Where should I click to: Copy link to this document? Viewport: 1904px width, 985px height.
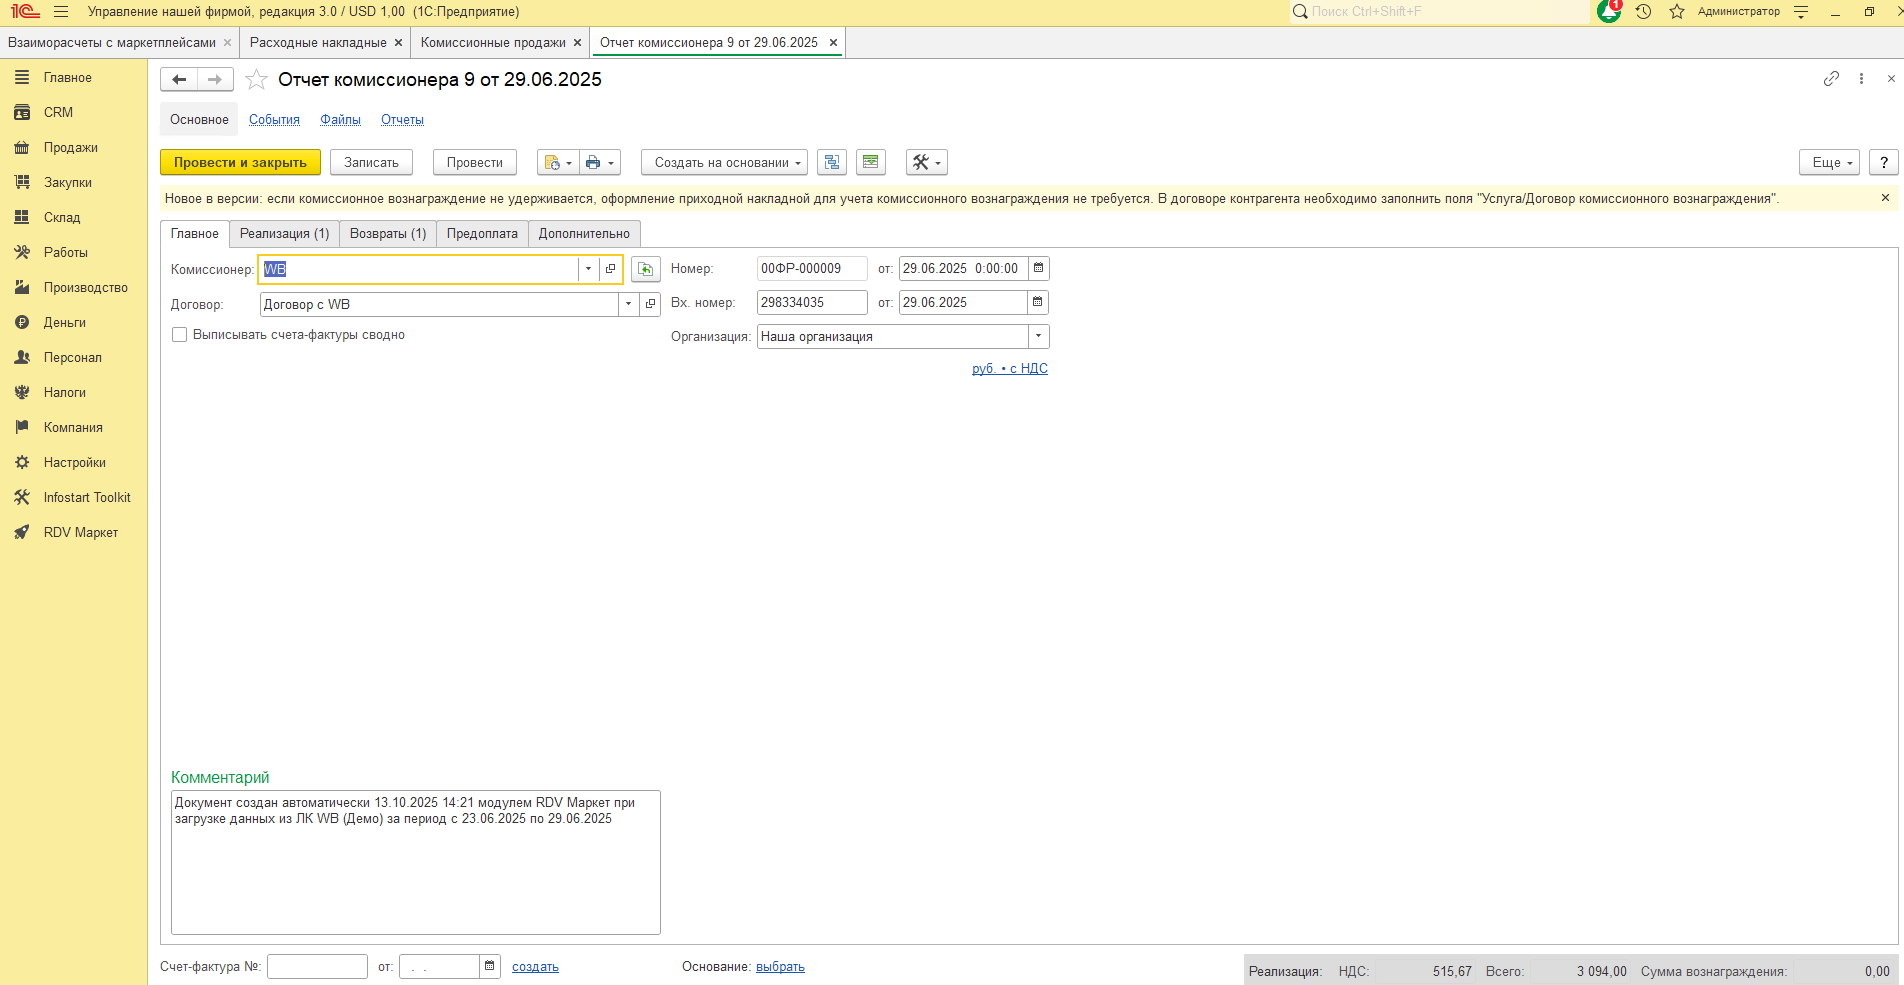tap(1831, 78)
